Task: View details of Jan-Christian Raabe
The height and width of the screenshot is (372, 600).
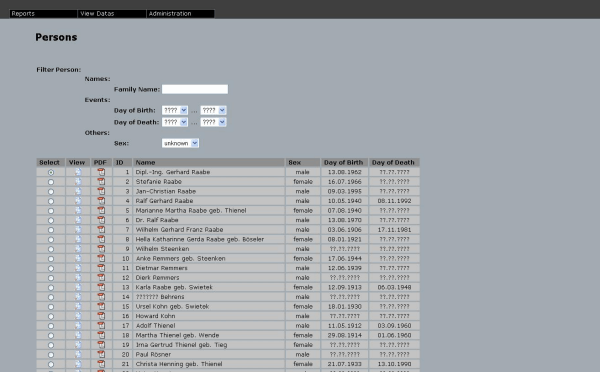Action: 78,191
